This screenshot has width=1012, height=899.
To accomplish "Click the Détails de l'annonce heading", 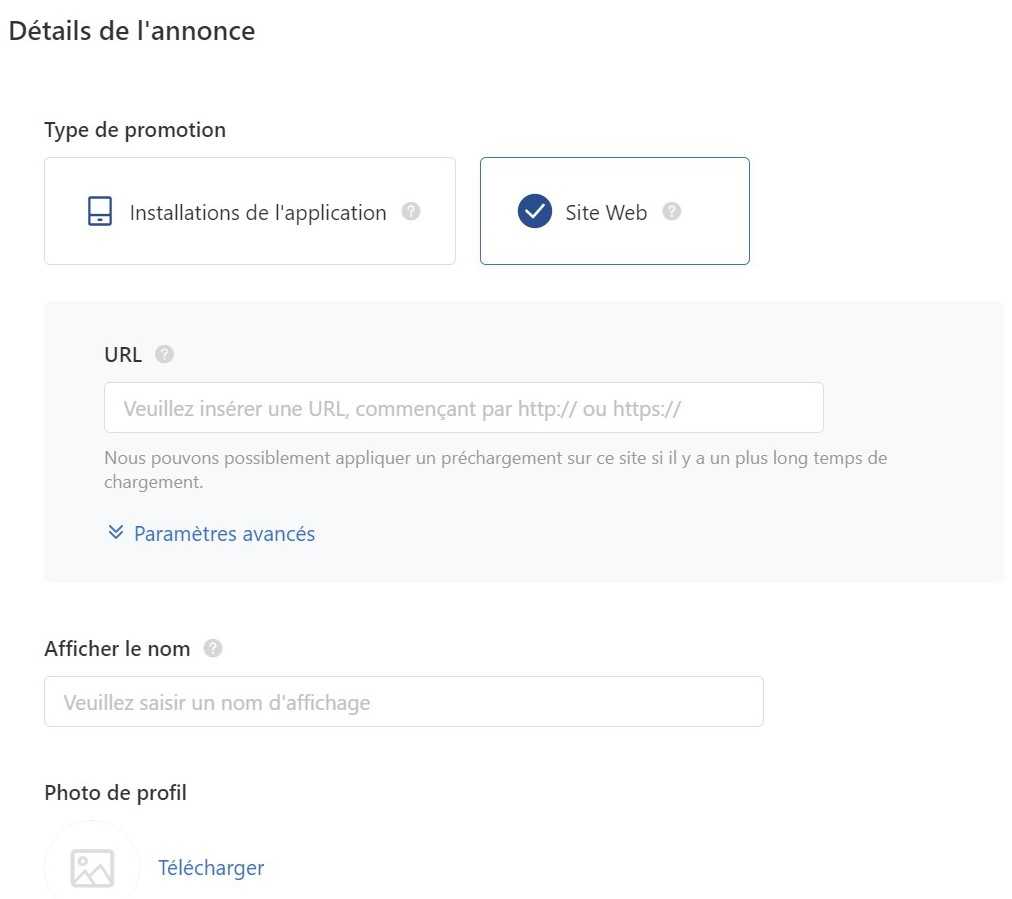I will (x=132, y=31).
